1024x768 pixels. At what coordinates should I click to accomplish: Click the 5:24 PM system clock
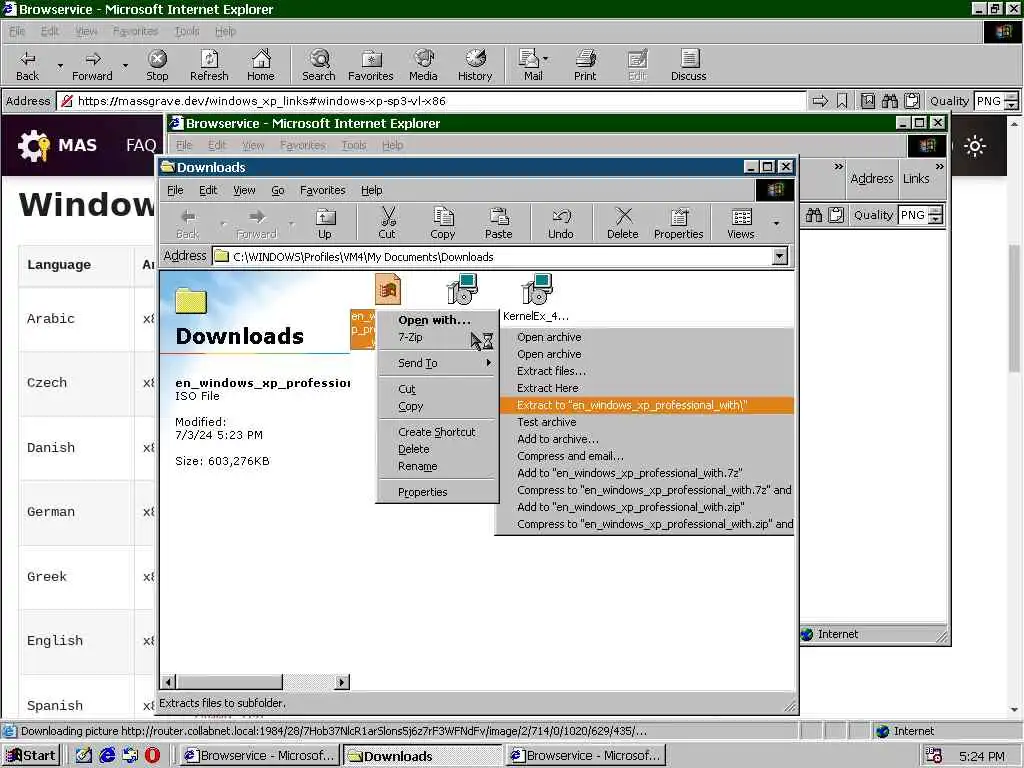click(982, 756)
